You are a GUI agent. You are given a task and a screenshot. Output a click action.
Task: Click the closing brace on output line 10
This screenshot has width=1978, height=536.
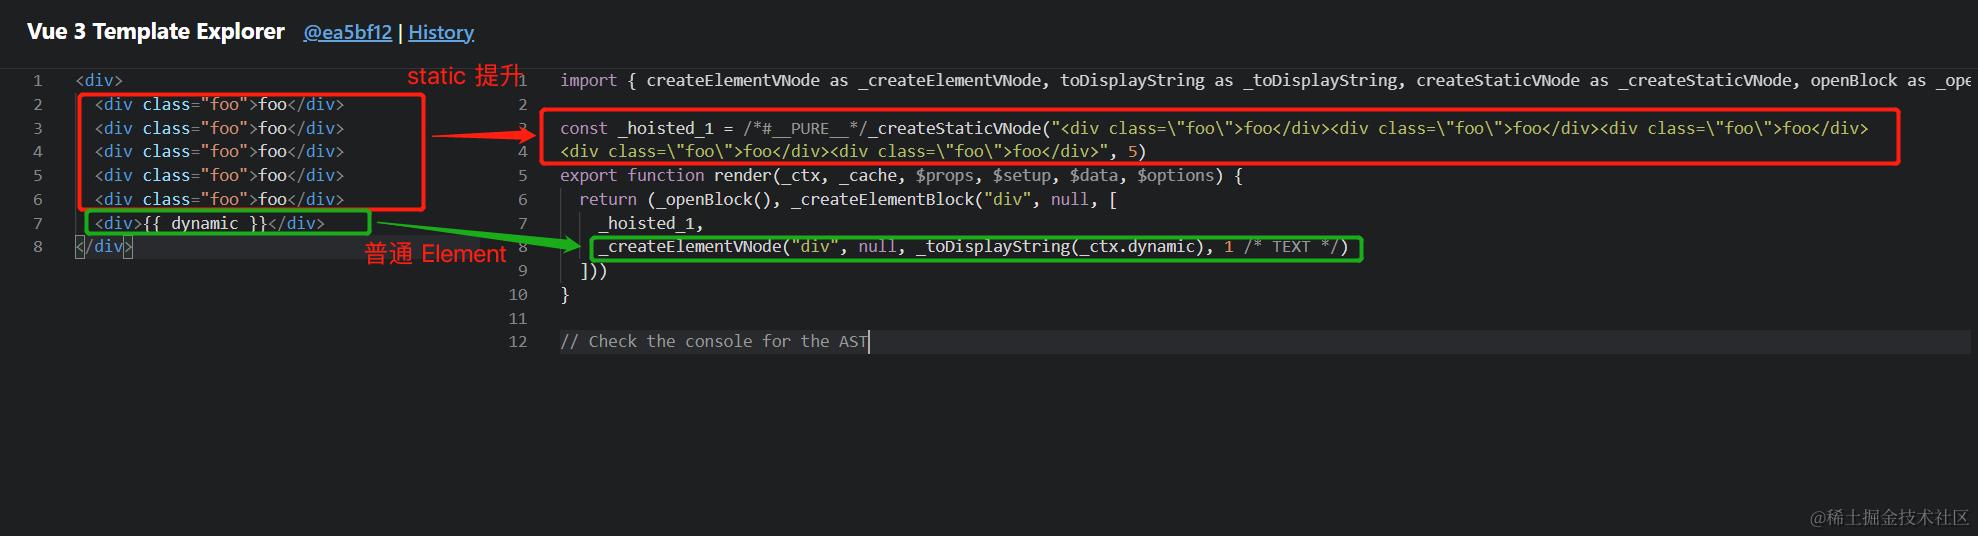pos(565,295)
